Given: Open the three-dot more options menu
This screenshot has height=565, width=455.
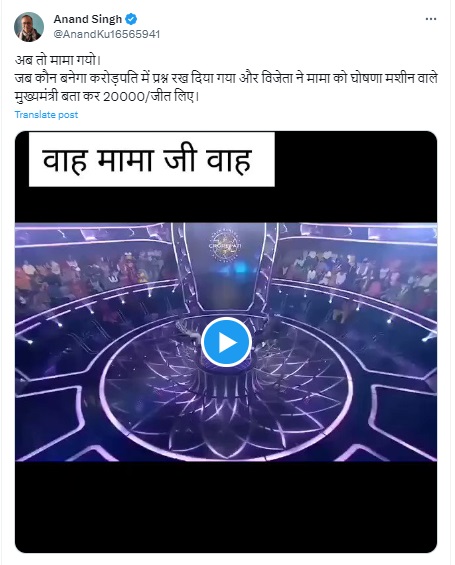Looking at the screenshot, I should coord(431,19).
